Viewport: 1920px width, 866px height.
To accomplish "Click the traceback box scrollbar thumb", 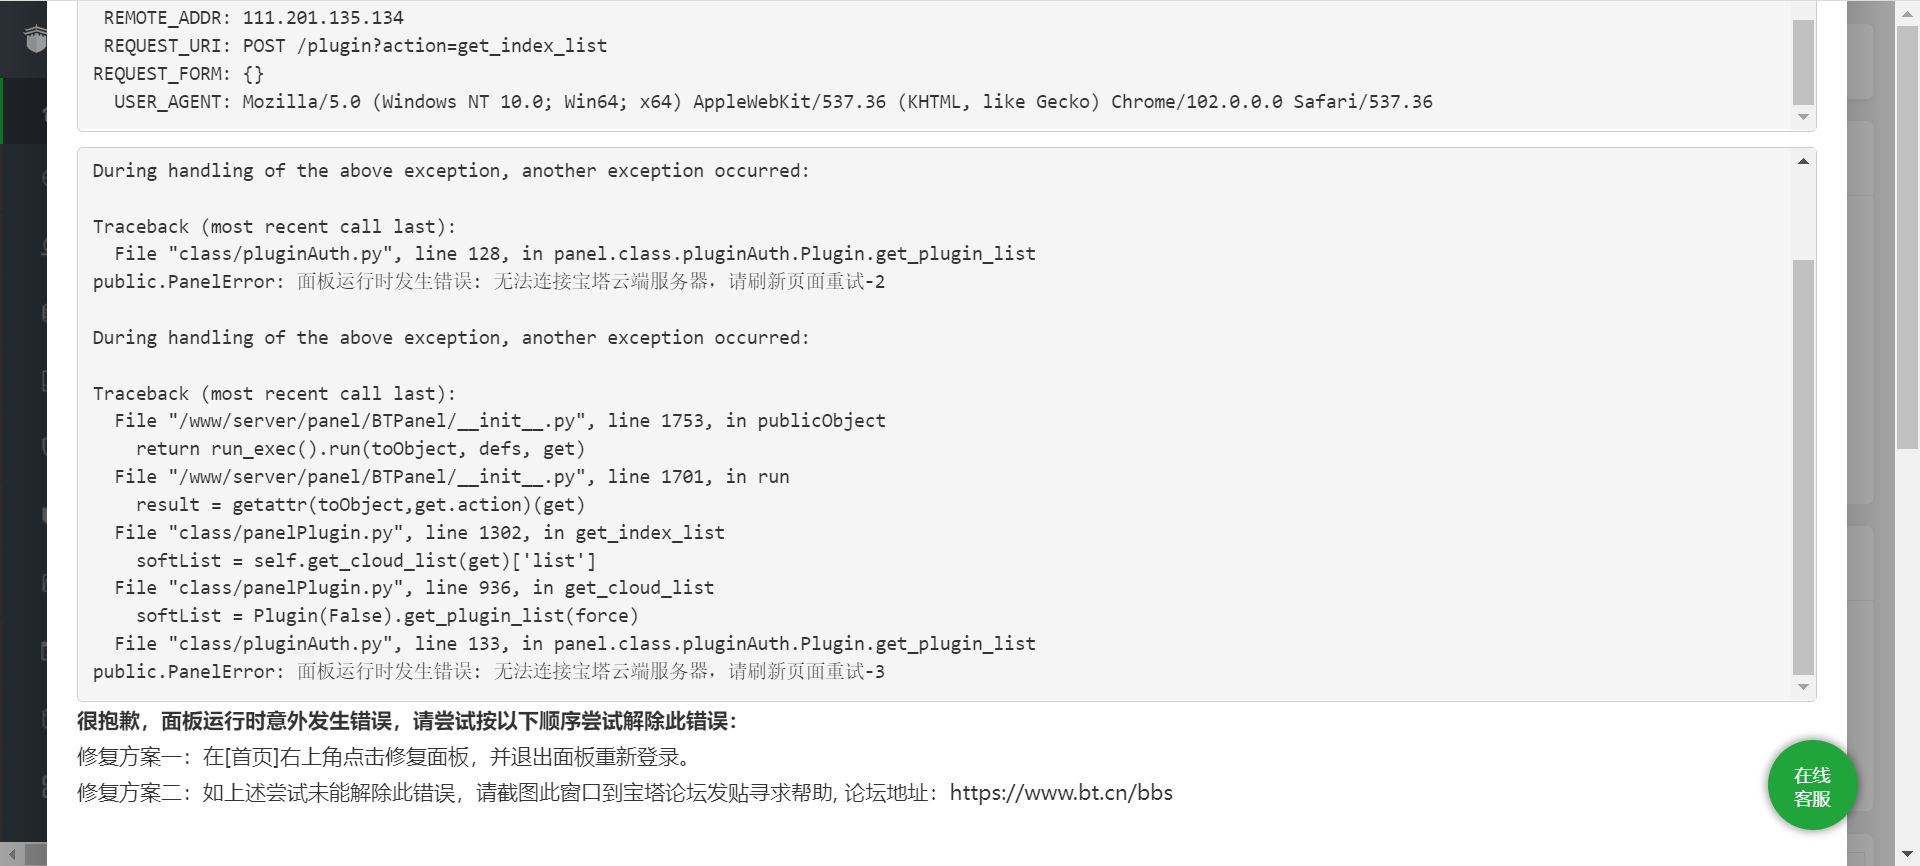I will (1803, 467).
